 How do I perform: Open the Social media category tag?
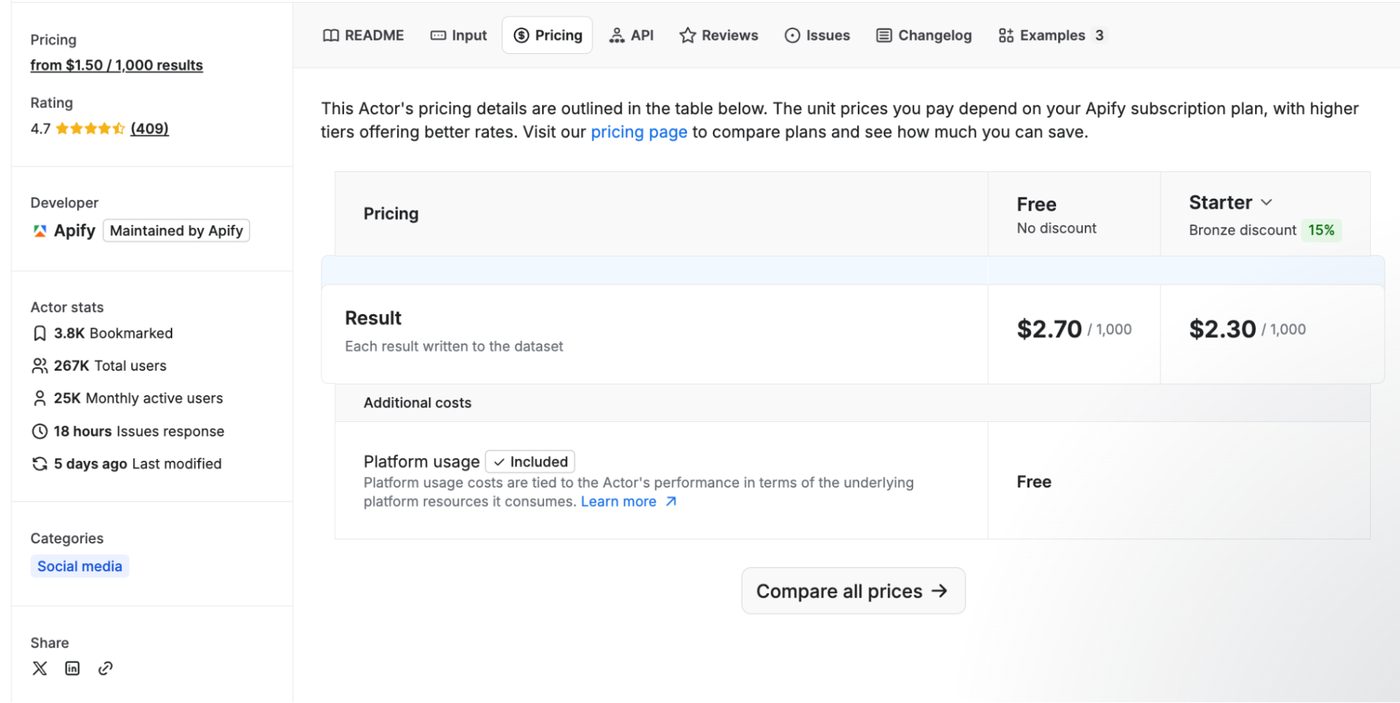coord(80,566)
